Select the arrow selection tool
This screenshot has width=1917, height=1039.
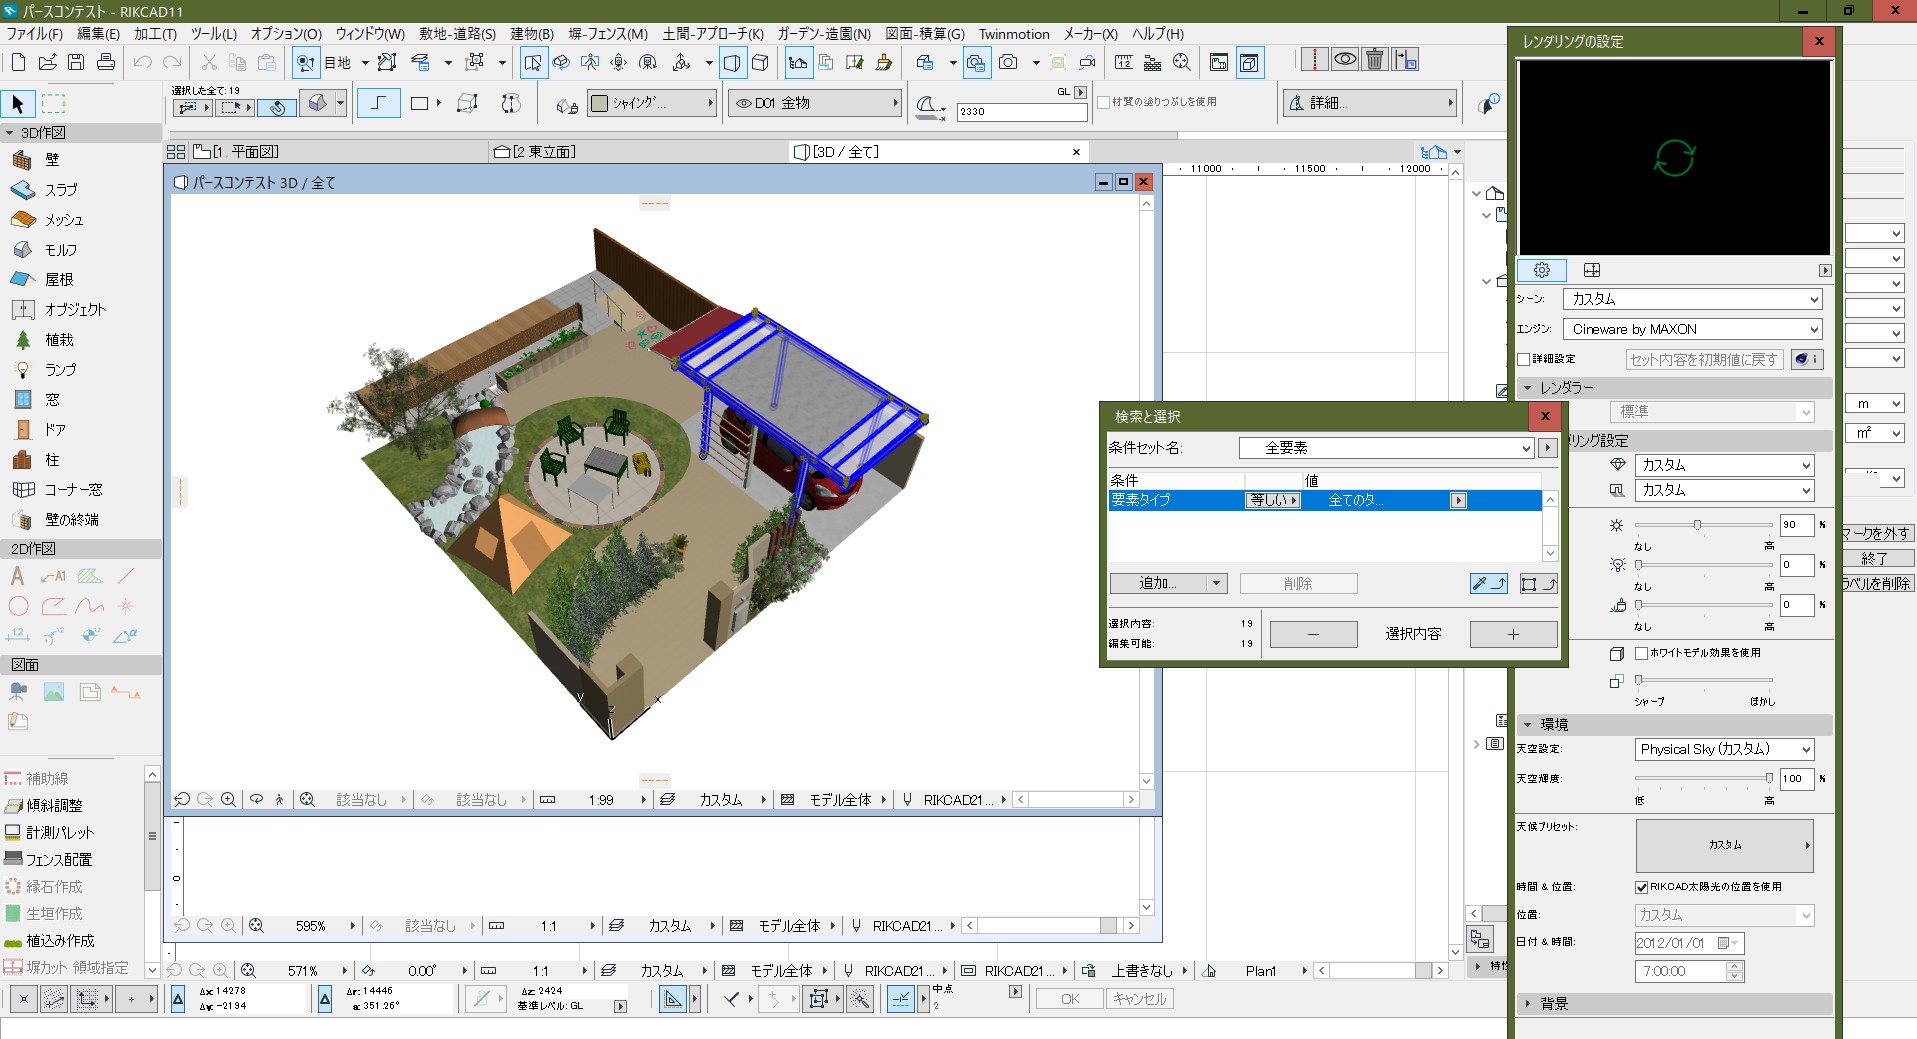point(18,104)
